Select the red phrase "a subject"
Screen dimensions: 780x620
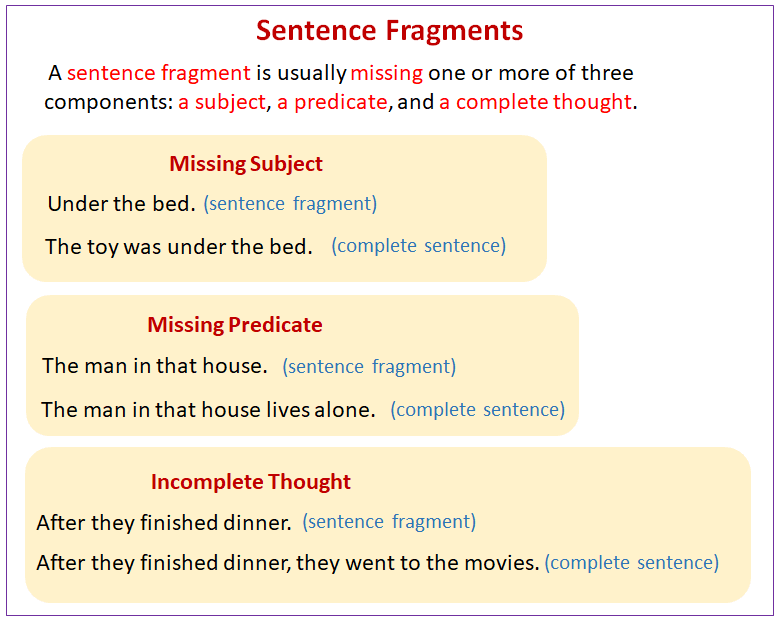pos(222,102)
